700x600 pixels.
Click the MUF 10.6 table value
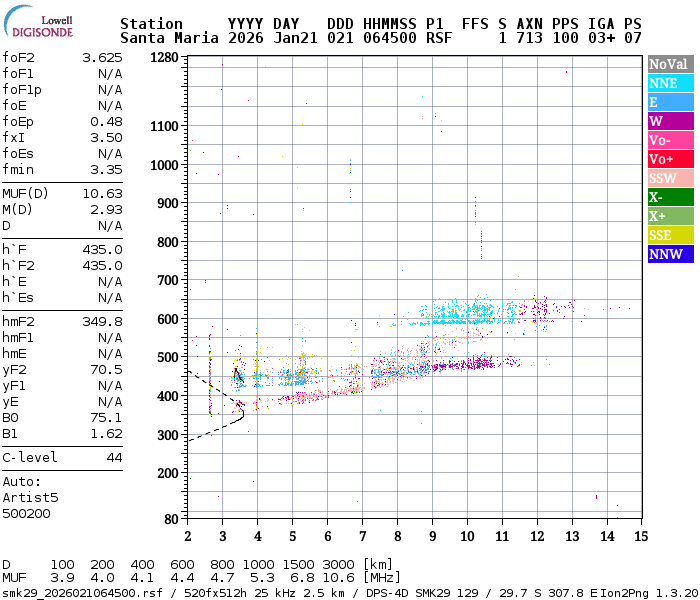tap(338, 578)
